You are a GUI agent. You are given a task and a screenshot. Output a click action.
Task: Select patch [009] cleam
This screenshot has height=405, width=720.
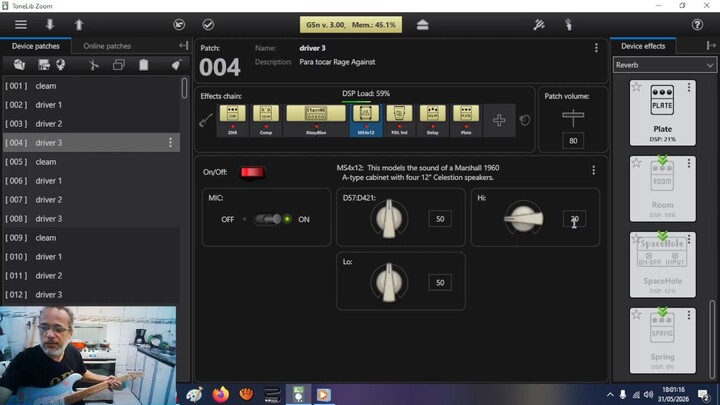click(x=91, y=238)
